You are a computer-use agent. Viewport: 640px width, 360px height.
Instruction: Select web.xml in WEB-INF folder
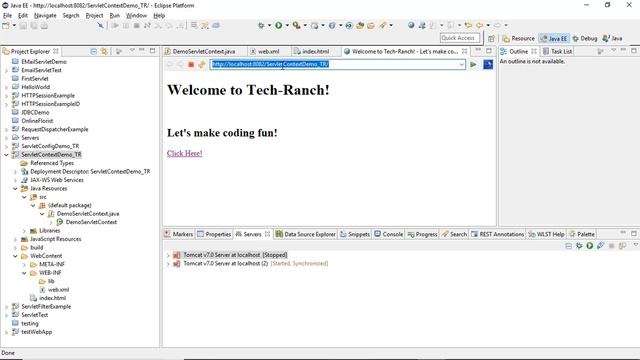click(58, 290)
